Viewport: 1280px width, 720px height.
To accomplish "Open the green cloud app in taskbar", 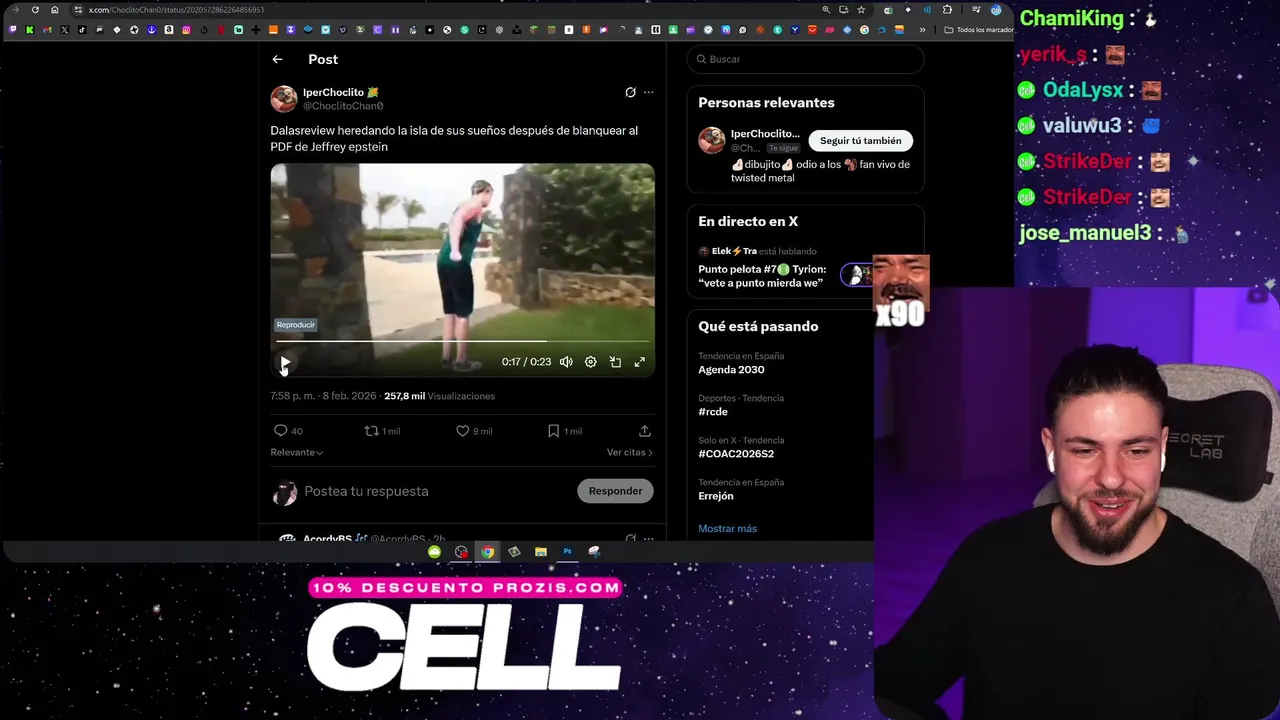I will click(434, 552).
